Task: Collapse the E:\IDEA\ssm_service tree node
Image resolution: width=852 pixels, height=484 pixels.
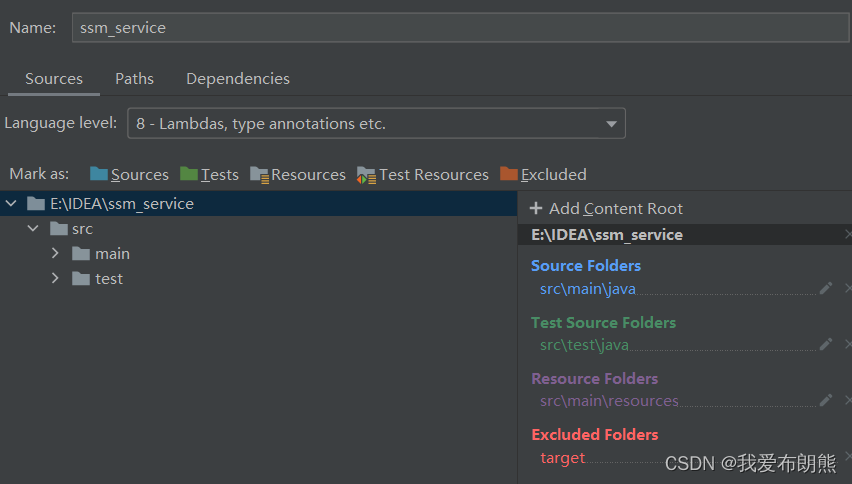Action: point(11,204)
